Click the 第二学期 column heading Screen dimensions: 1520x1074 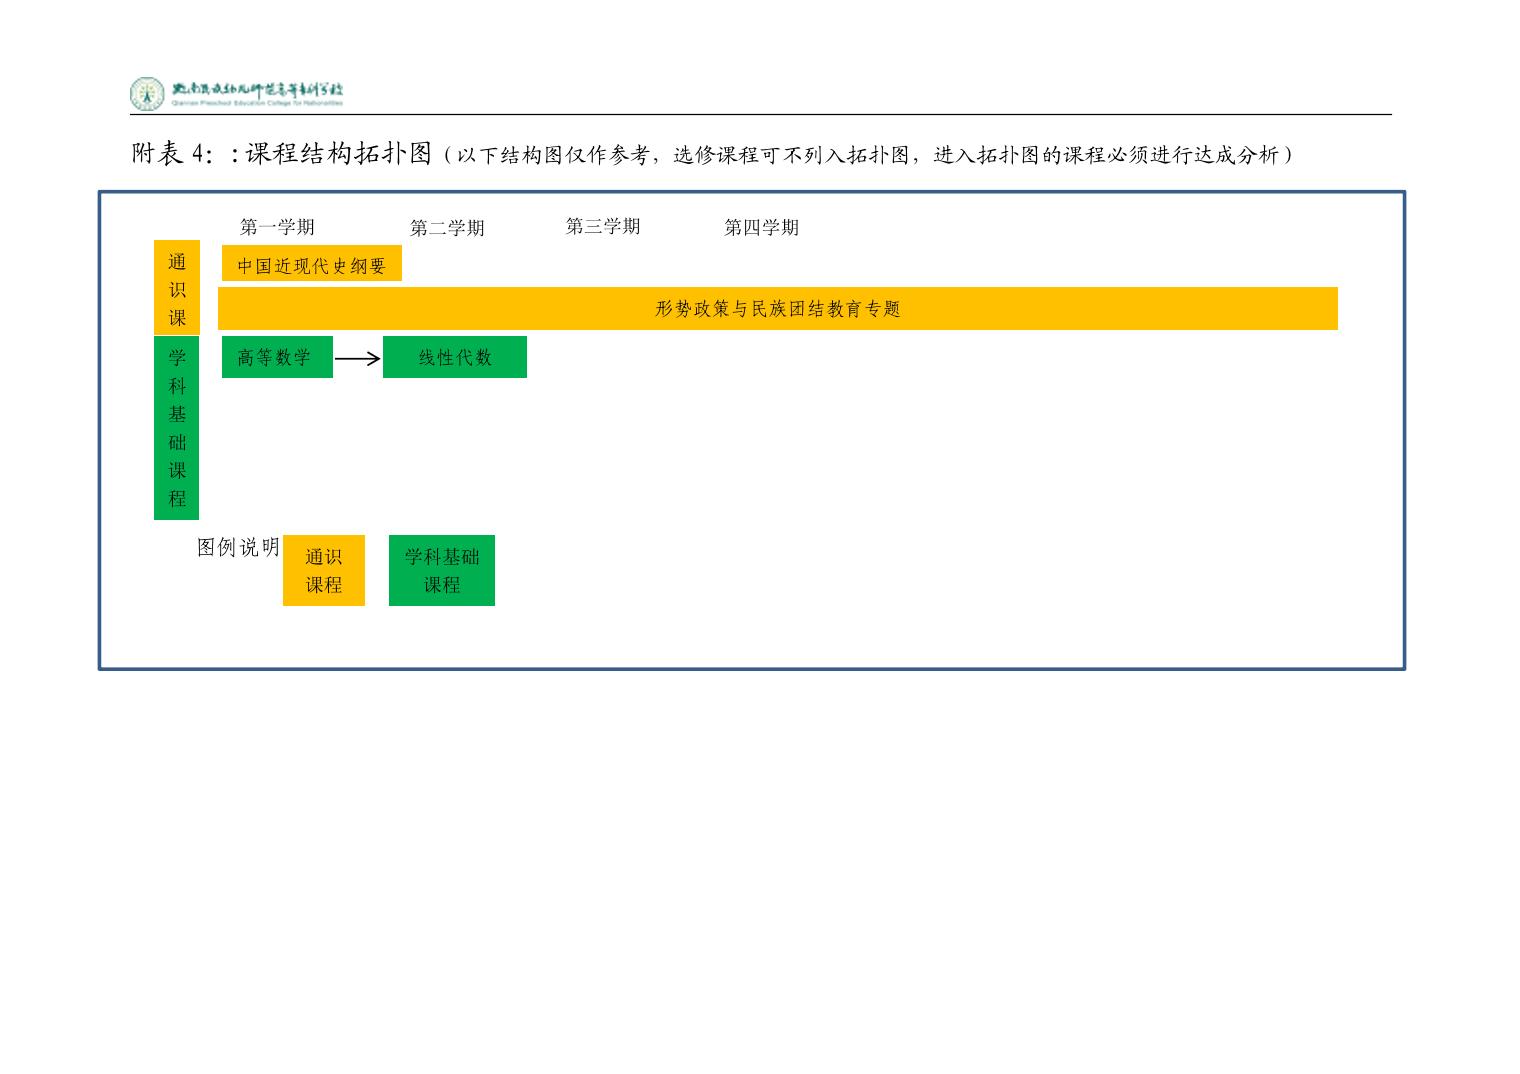(447, 228)
